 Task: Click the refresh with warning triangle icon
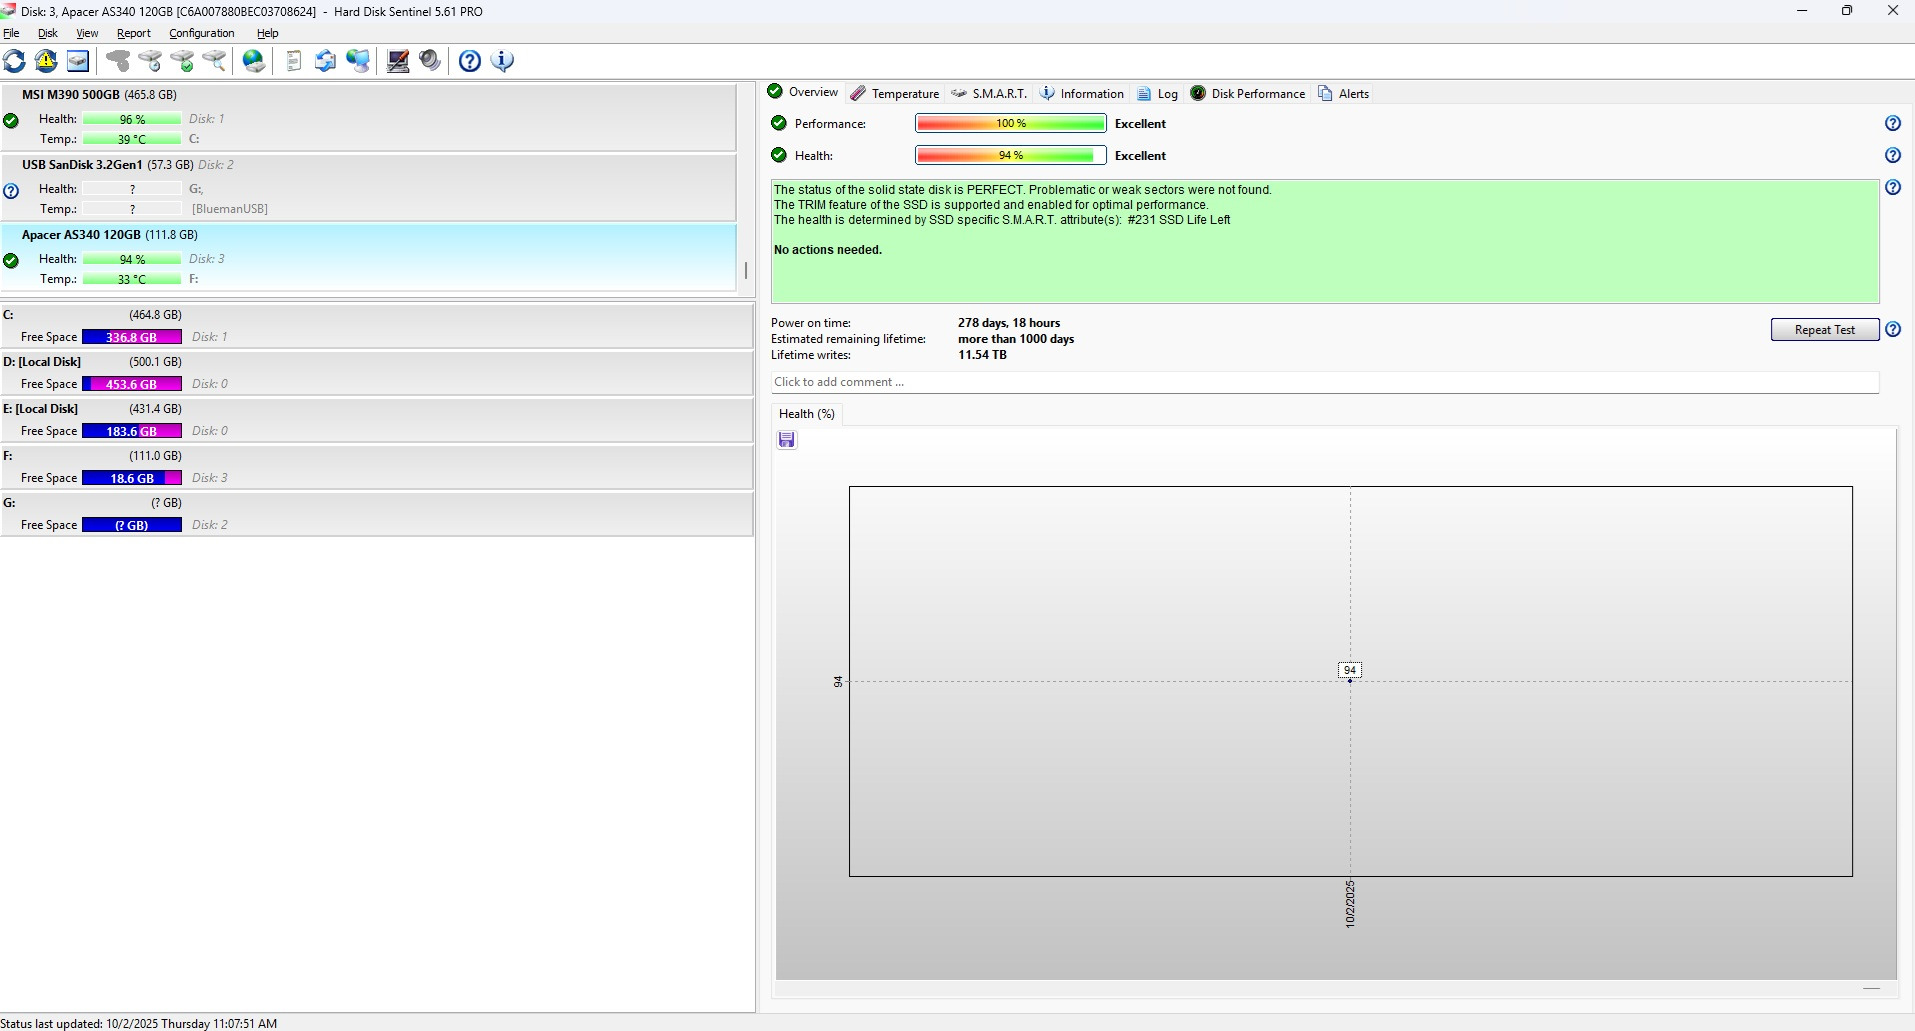point(46,61)
